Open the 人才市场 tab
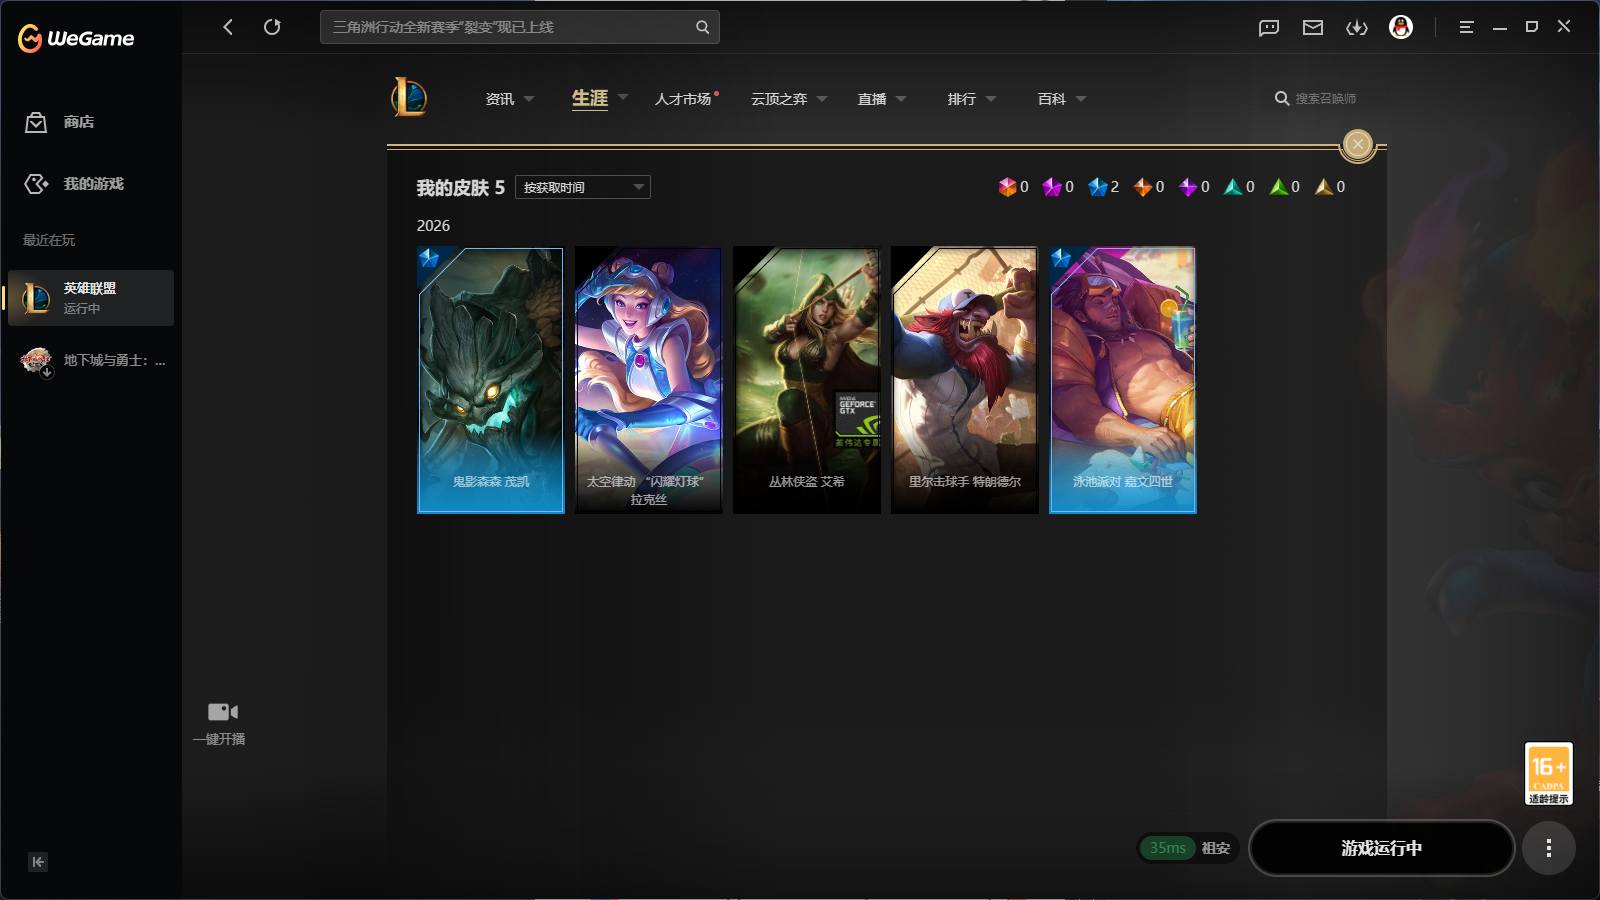The image size is (1600, 900). coord(684,99)
